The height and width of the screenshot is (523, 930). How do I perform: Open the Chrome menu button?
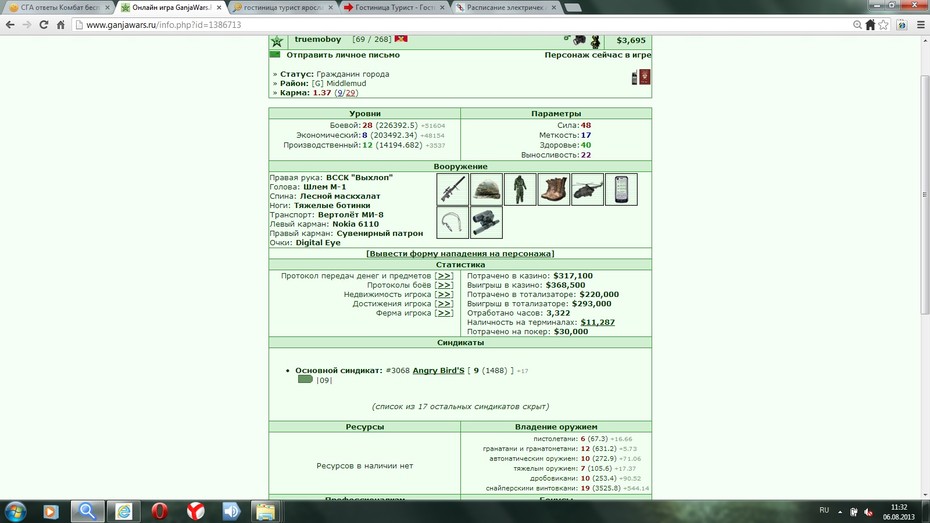[x=921, y=25]
